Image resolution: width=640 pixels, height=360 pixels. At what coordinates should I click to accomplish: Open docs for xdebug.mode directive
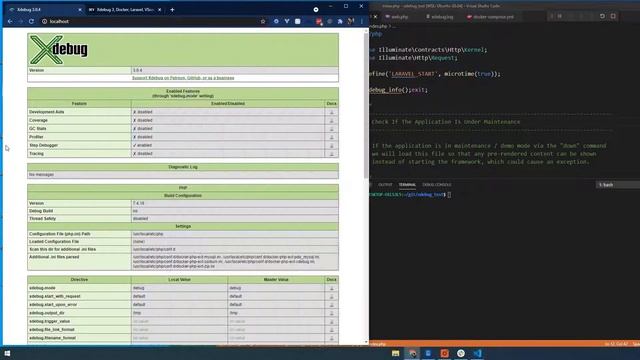331,288
